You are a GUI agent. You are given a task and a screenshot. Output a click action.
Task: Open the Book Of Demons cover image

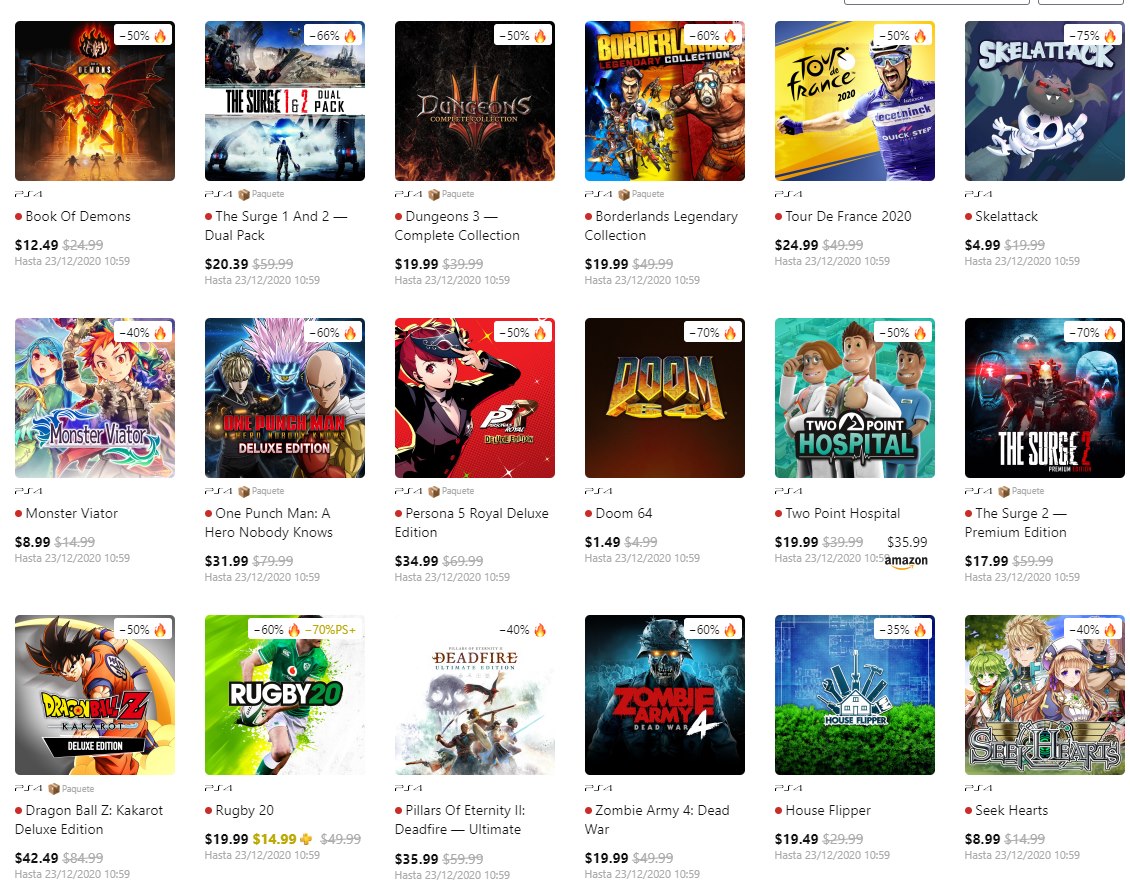(x=94, y=101)
